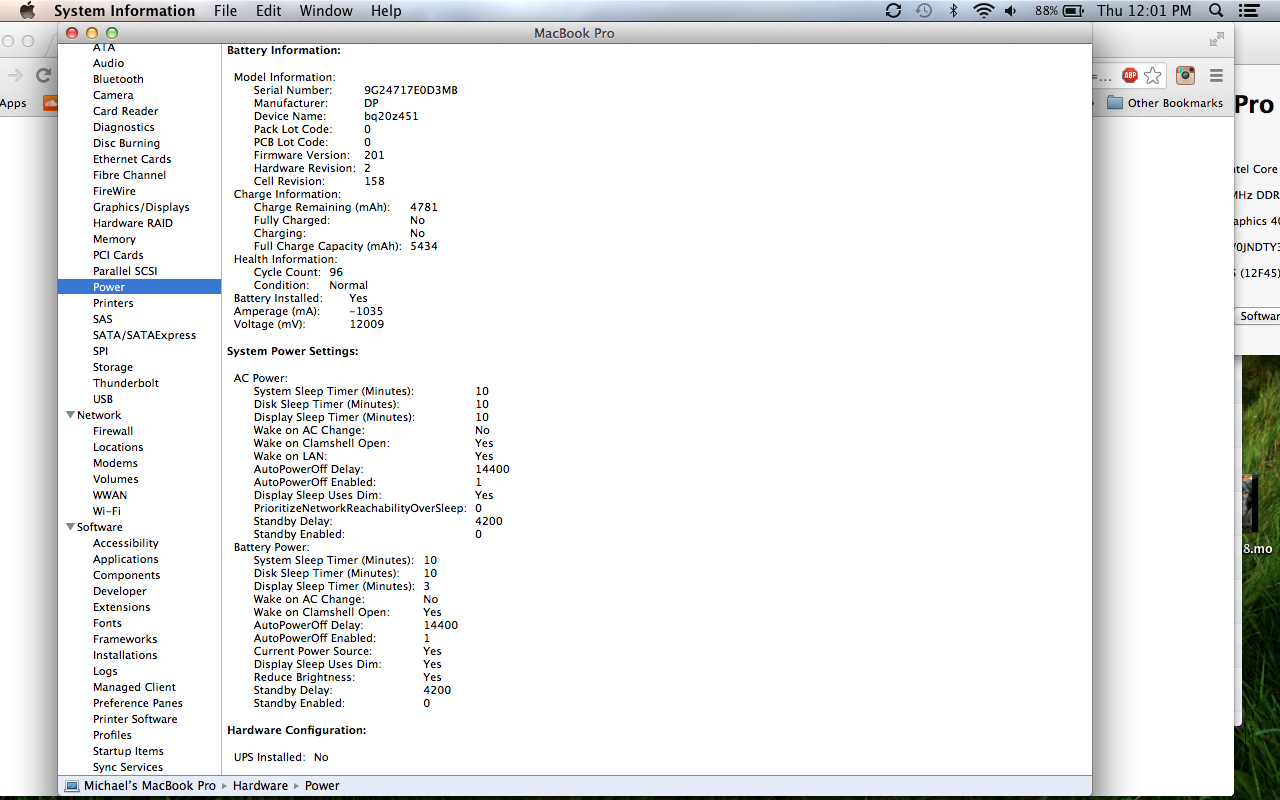Click the computer icon in path bar
The width and height of the screenshot is (1280, 800).
(72, 786)
